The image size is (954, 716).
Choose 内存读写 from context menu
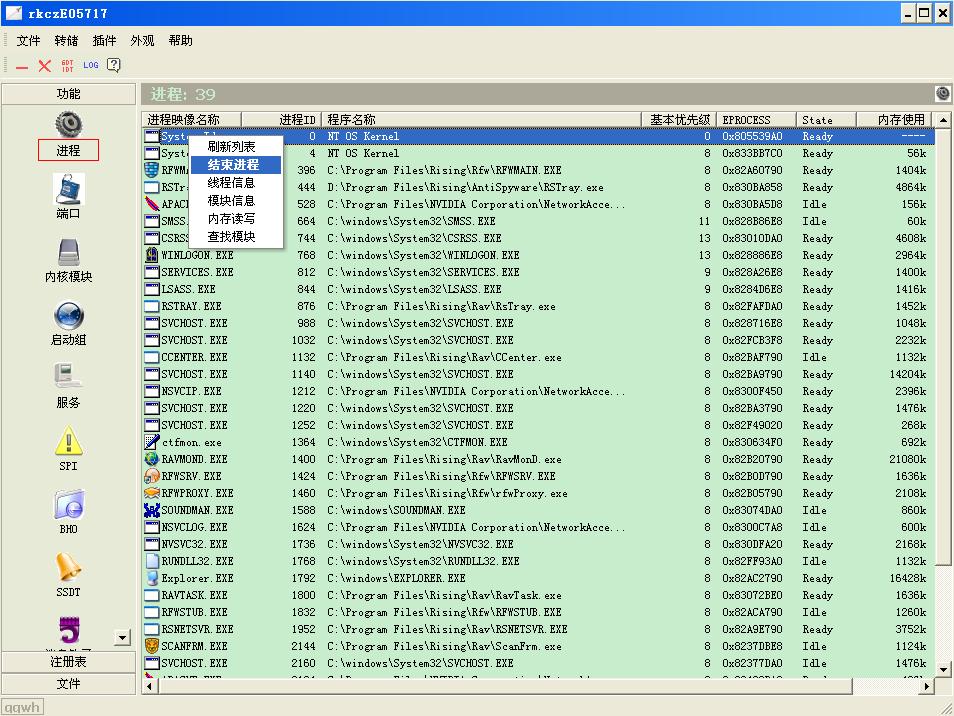tap(236, 218)
